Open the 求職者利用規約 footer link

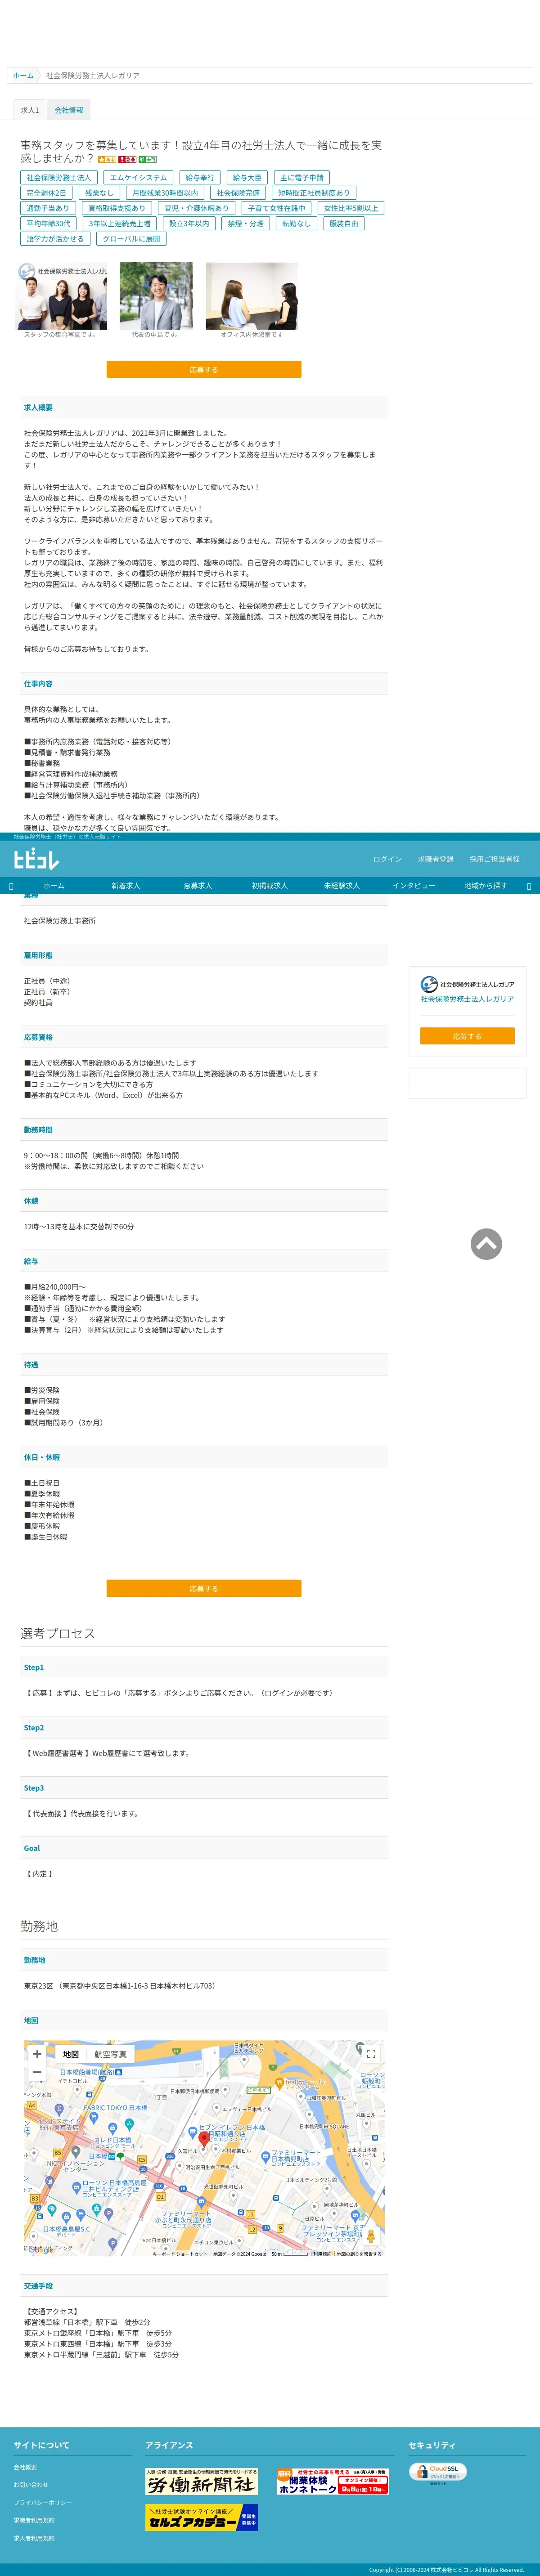[34, 2520]
